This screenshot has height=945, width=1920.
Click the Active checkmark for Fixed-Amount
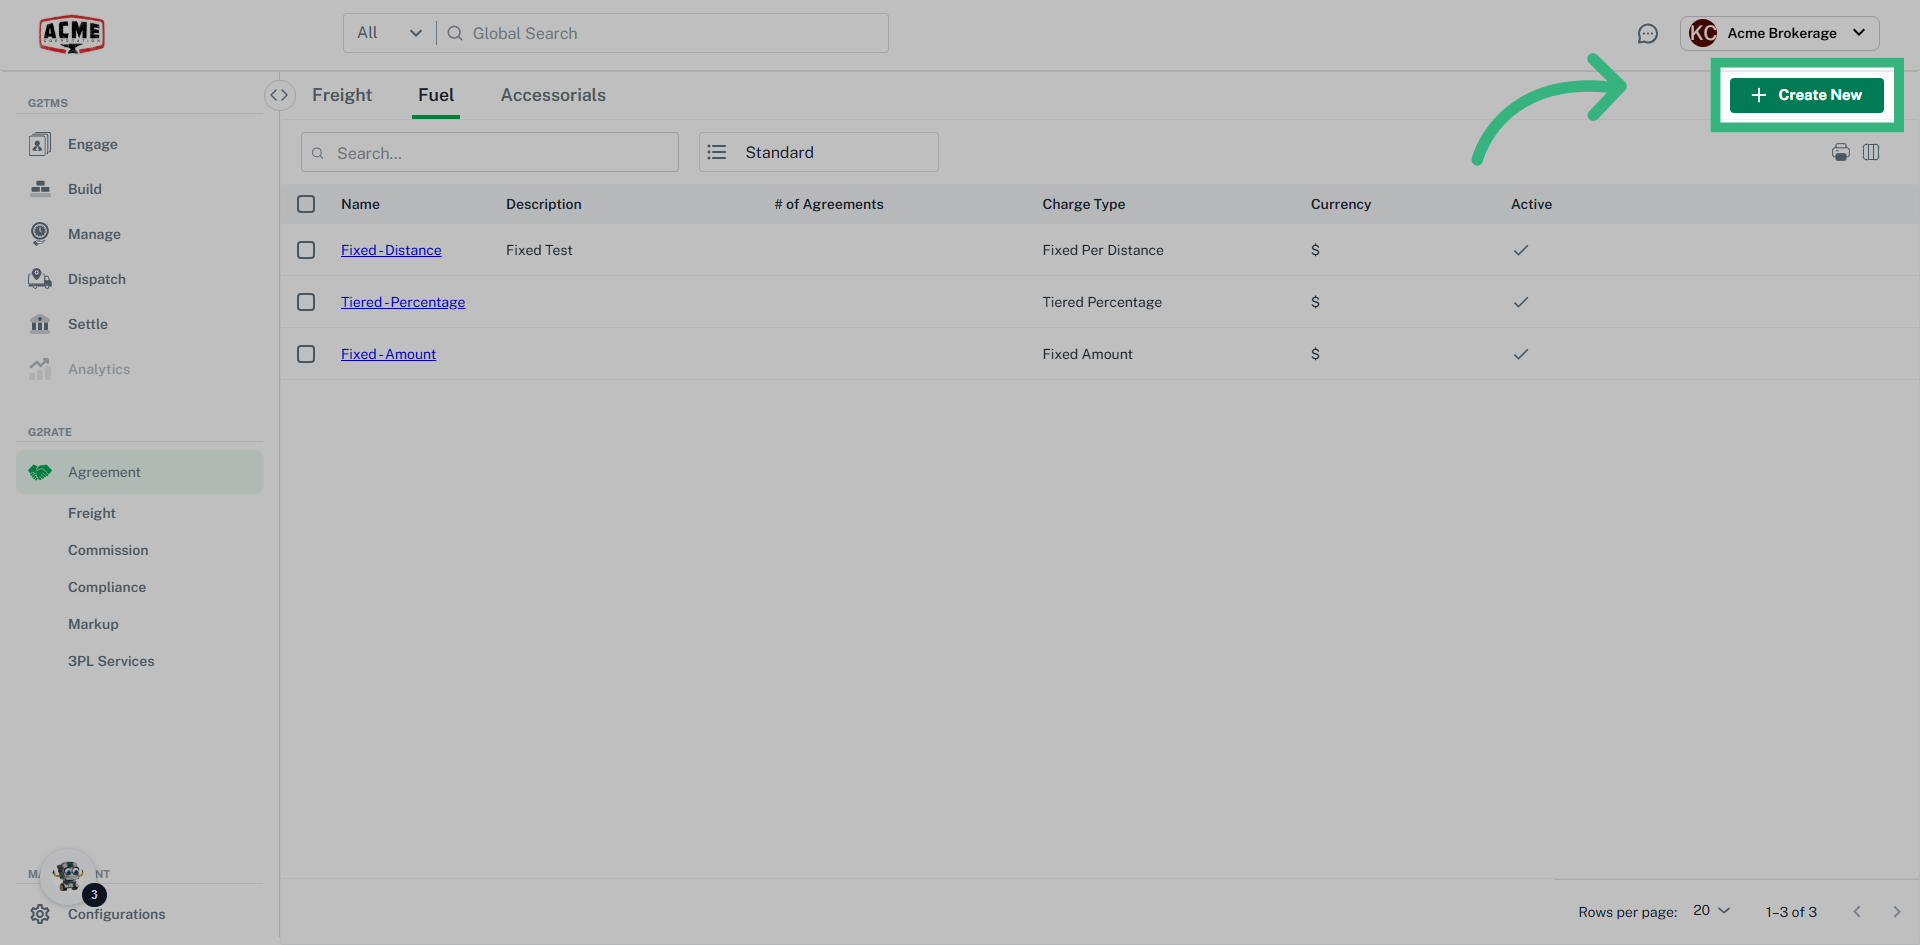pyautogui.click(x=1521, y=354)
